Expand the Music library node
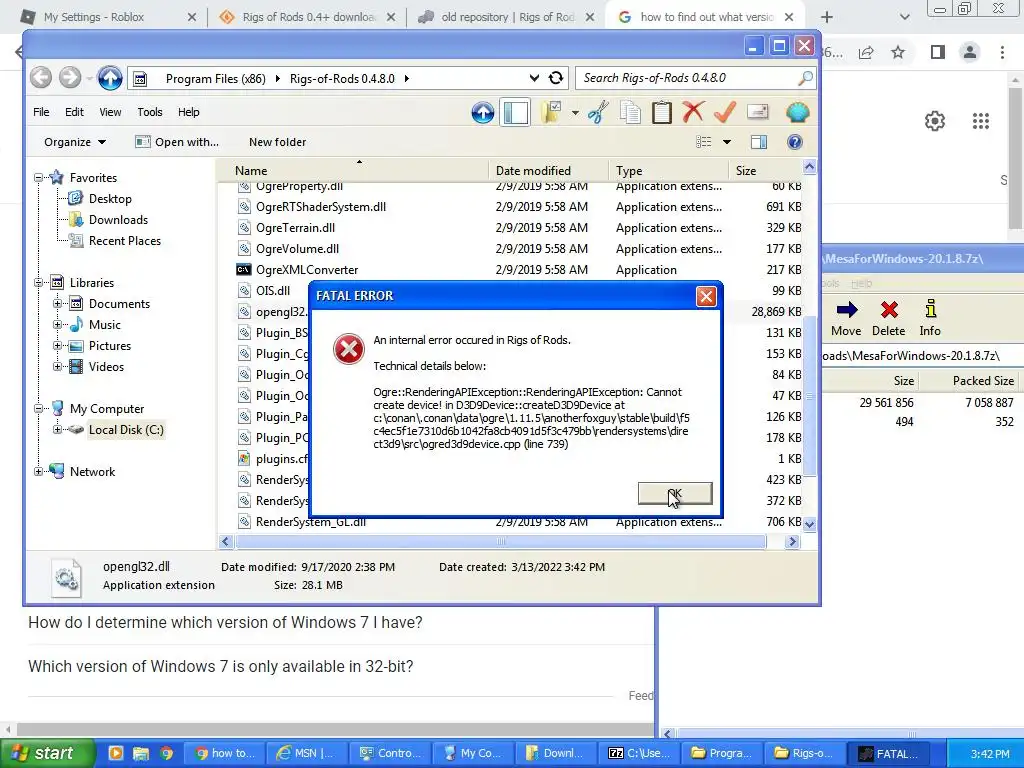 tap(57, 325)
